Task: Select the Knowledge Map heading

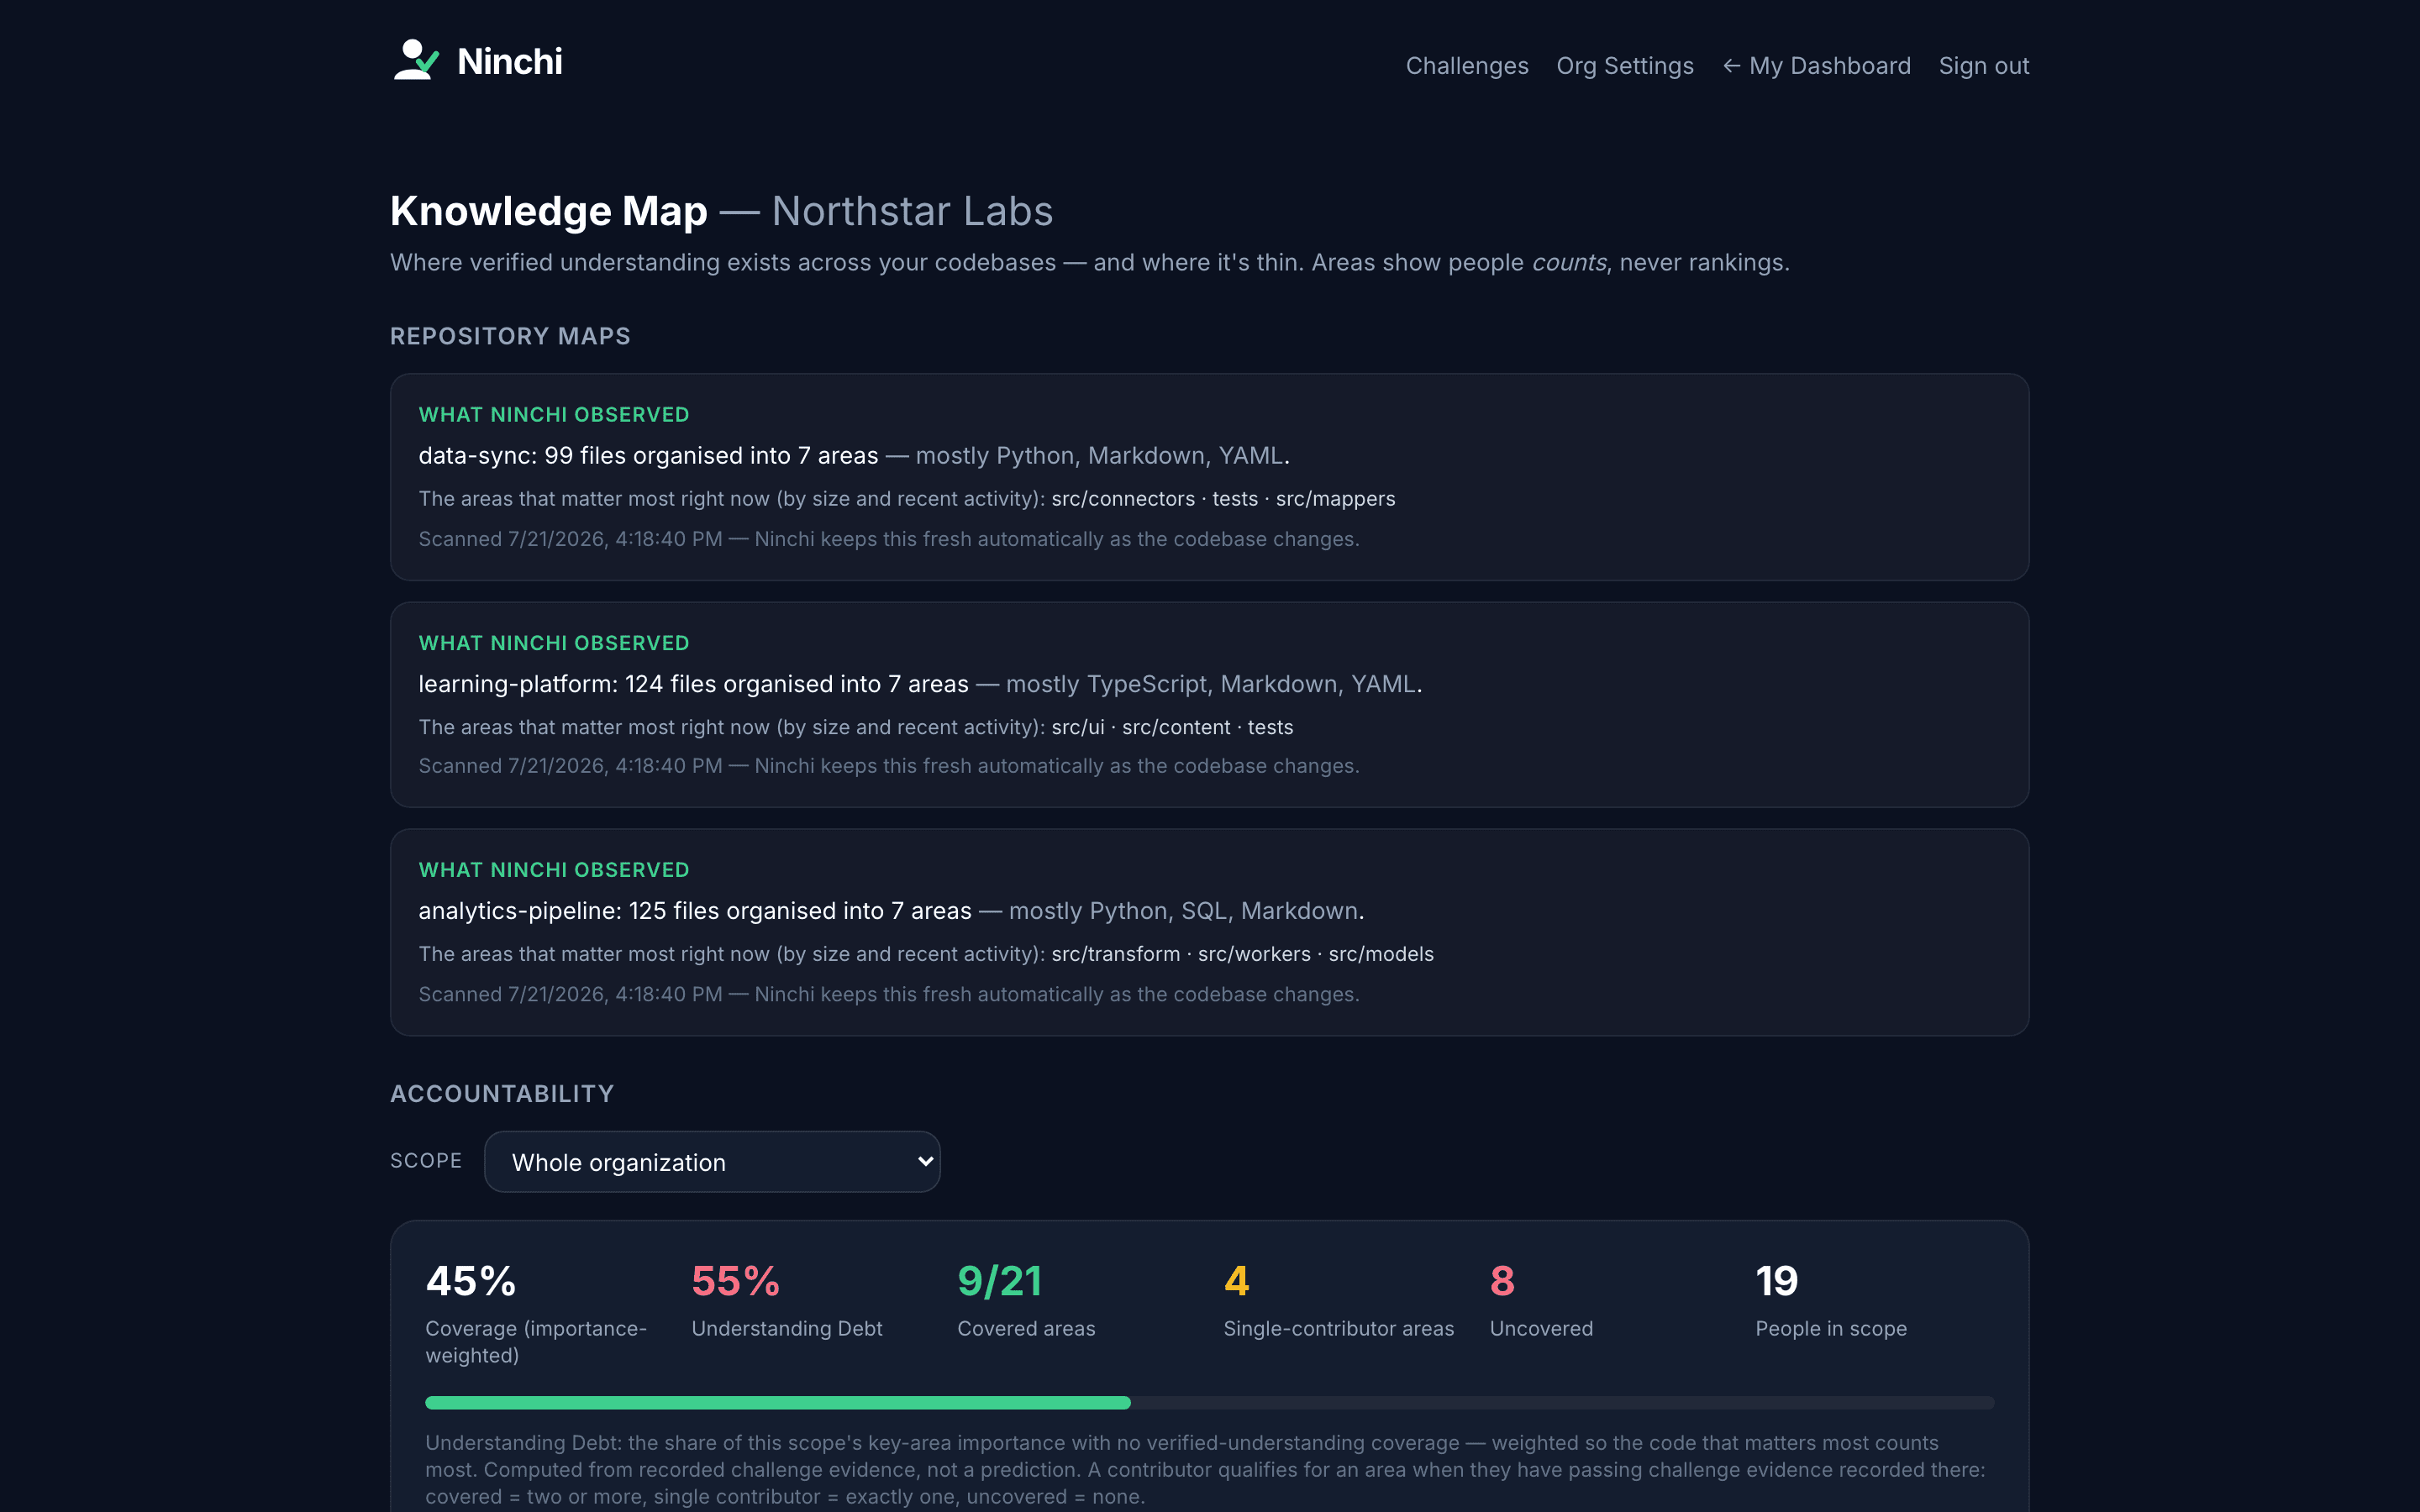Action: pos(549,211)
